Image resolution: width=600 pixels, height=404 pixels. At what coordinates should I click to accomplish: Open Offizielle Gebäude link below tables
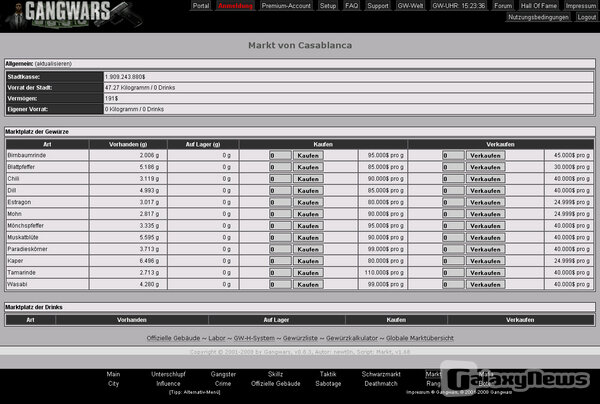pyautogui.click(x=173, y=338)
